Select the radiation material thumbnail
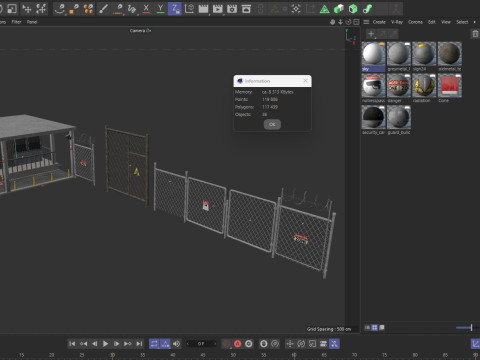480x360 pixels. click(x=424, y=85)
